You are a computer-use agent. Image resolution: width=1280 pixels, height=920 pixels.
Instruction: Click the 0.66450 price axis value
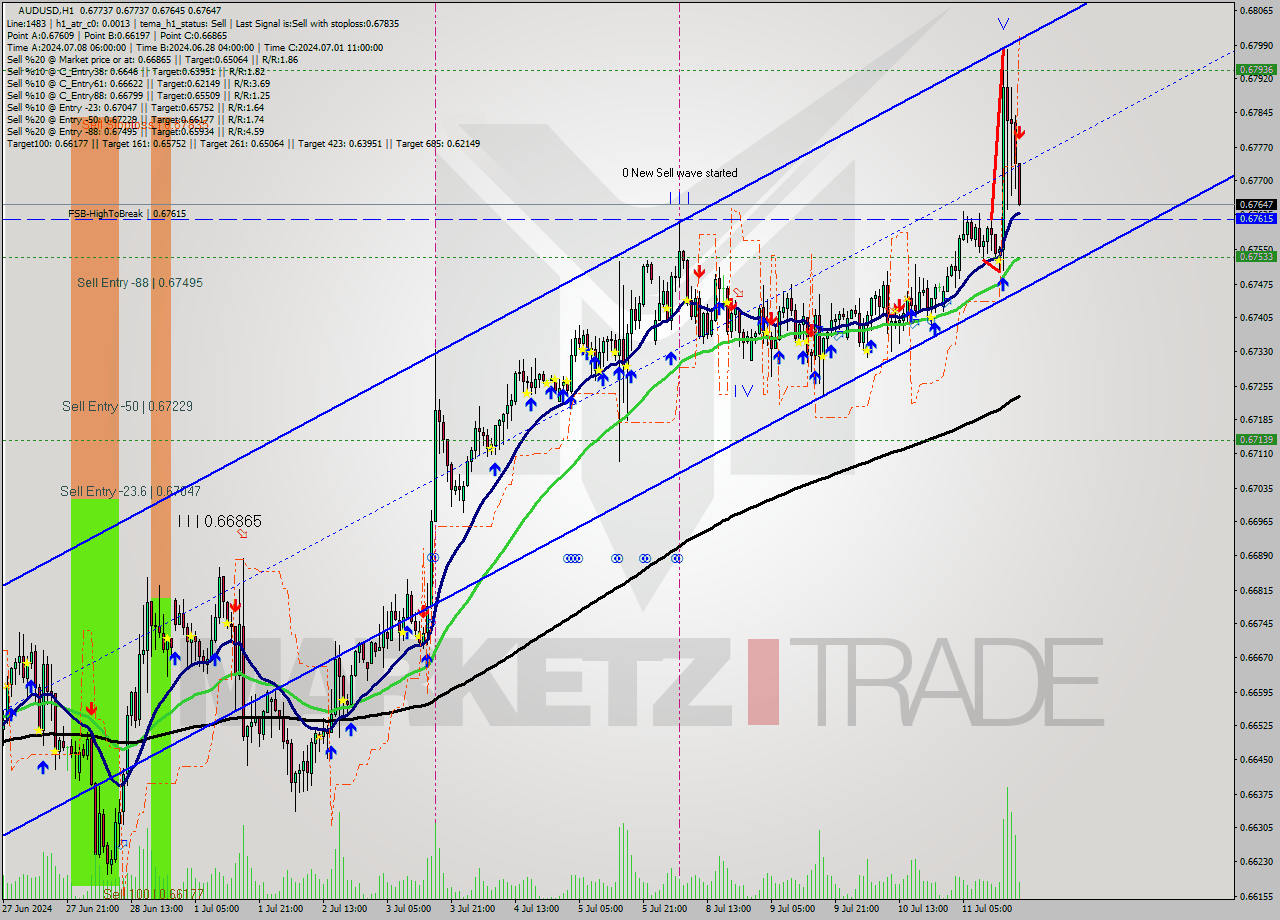coord(1256,760)
